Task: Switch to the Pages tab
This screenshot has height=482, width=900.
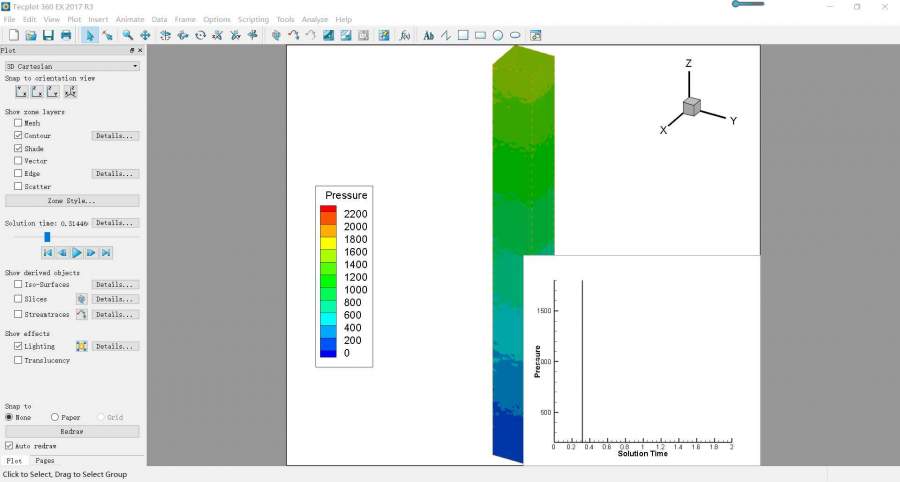Action: click(x=45, y=460)
